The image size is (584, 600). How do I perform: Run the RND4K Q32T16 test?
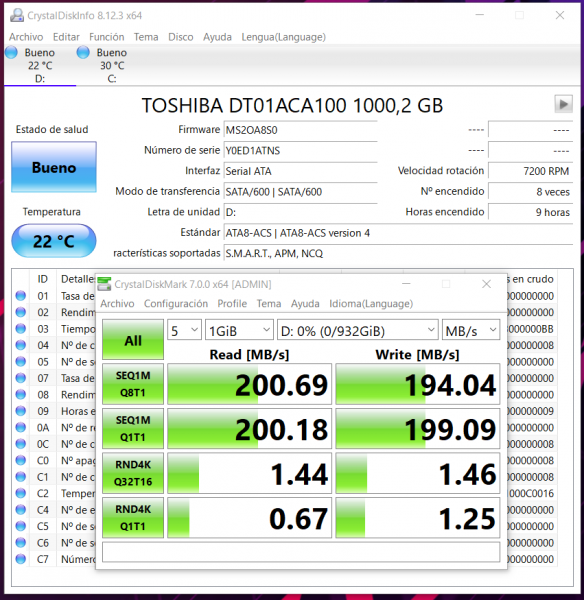click(133, 473)
